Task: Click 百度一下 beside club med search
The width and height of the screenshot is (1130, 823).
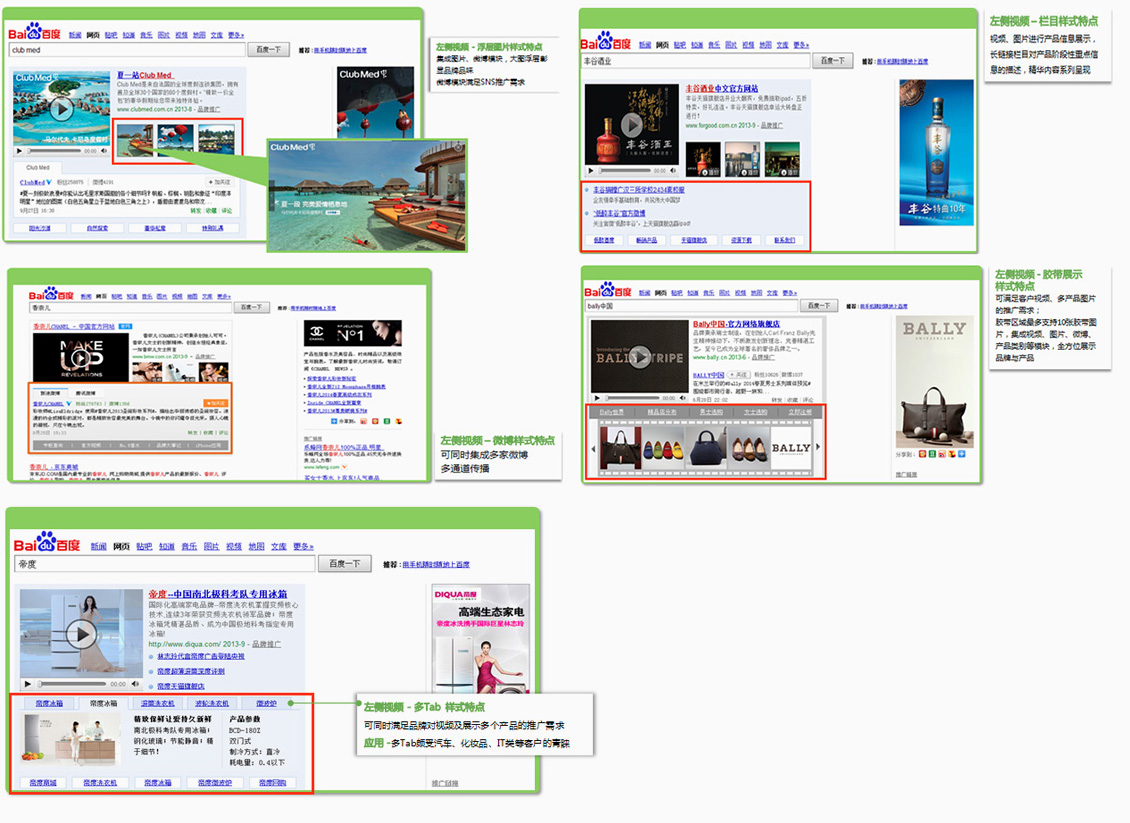Action: point(269,50)
